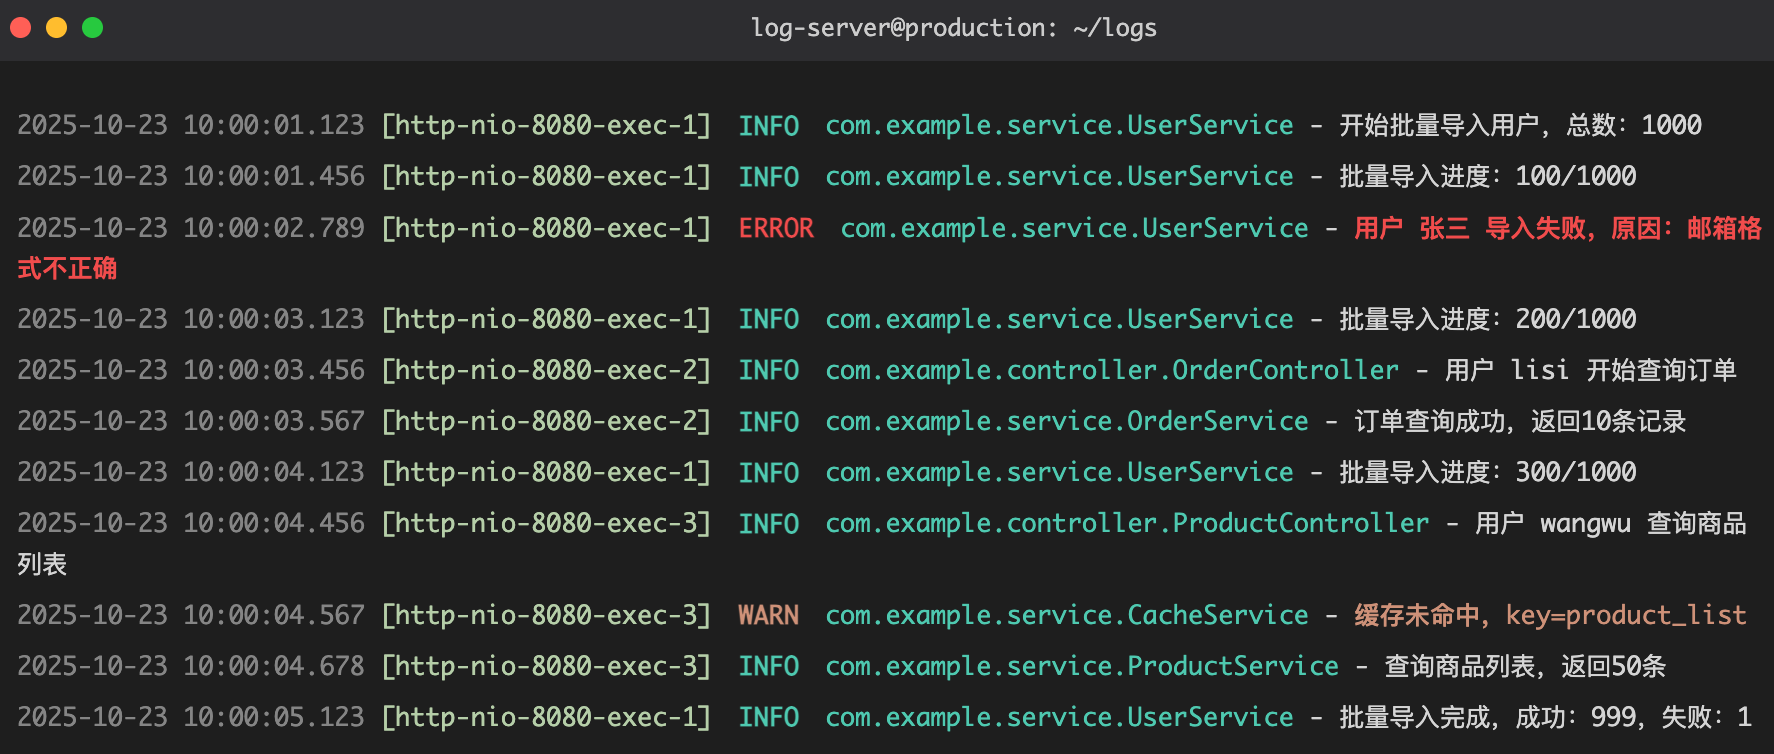The height and width of the screenshot is (754, 1774).
Task: Click the name 张三 in error message
Action: pos(1444,228)
